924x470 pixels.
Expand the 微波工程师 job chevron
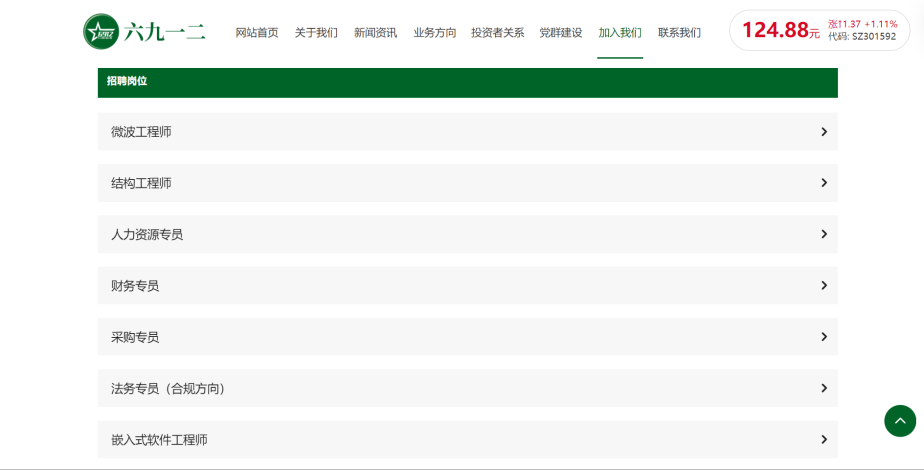click(x=824, y=132)
